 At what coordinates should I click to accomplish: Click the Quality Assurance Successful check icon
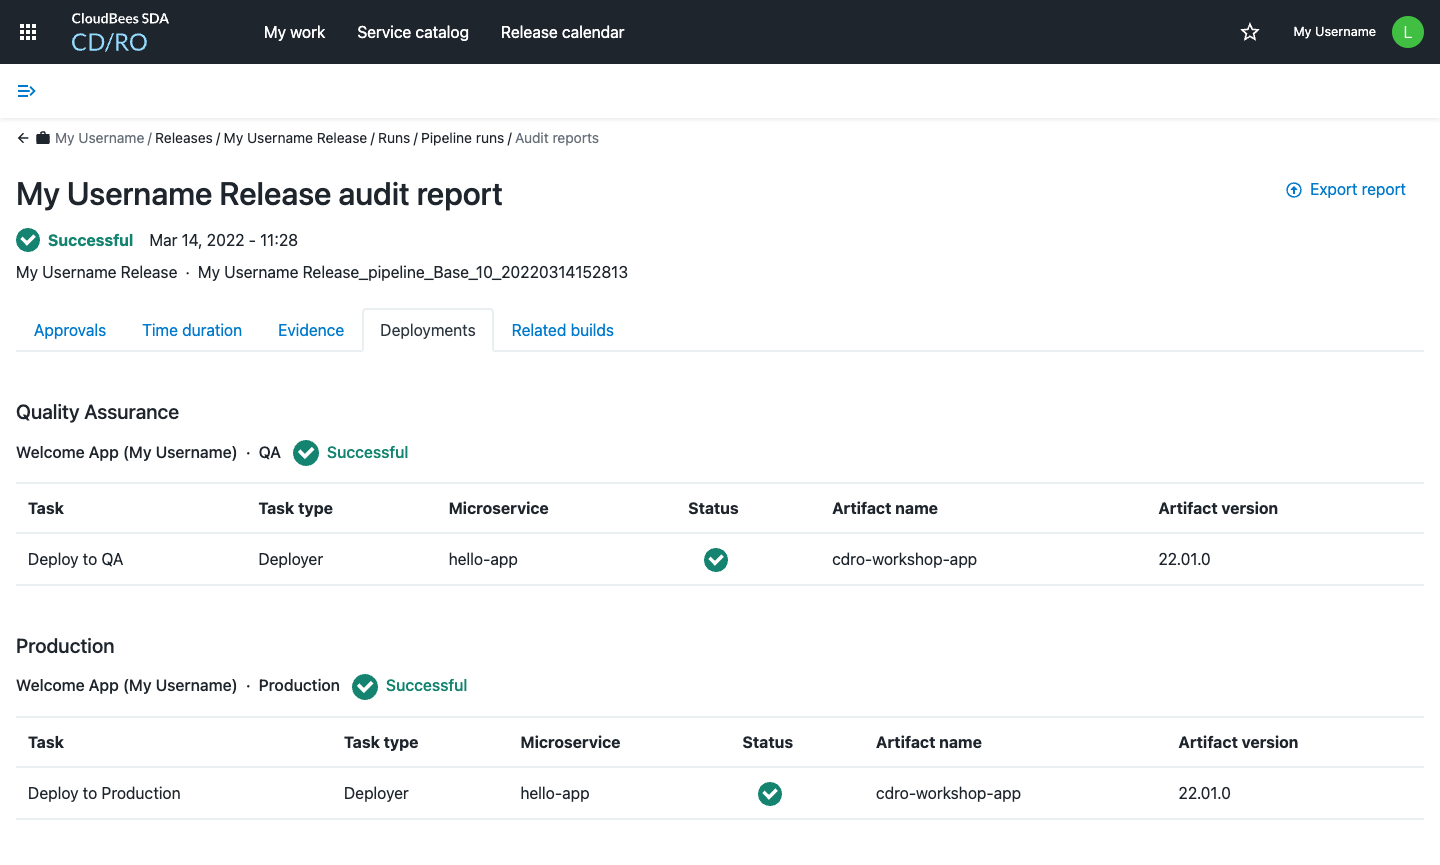click(306, 453)
